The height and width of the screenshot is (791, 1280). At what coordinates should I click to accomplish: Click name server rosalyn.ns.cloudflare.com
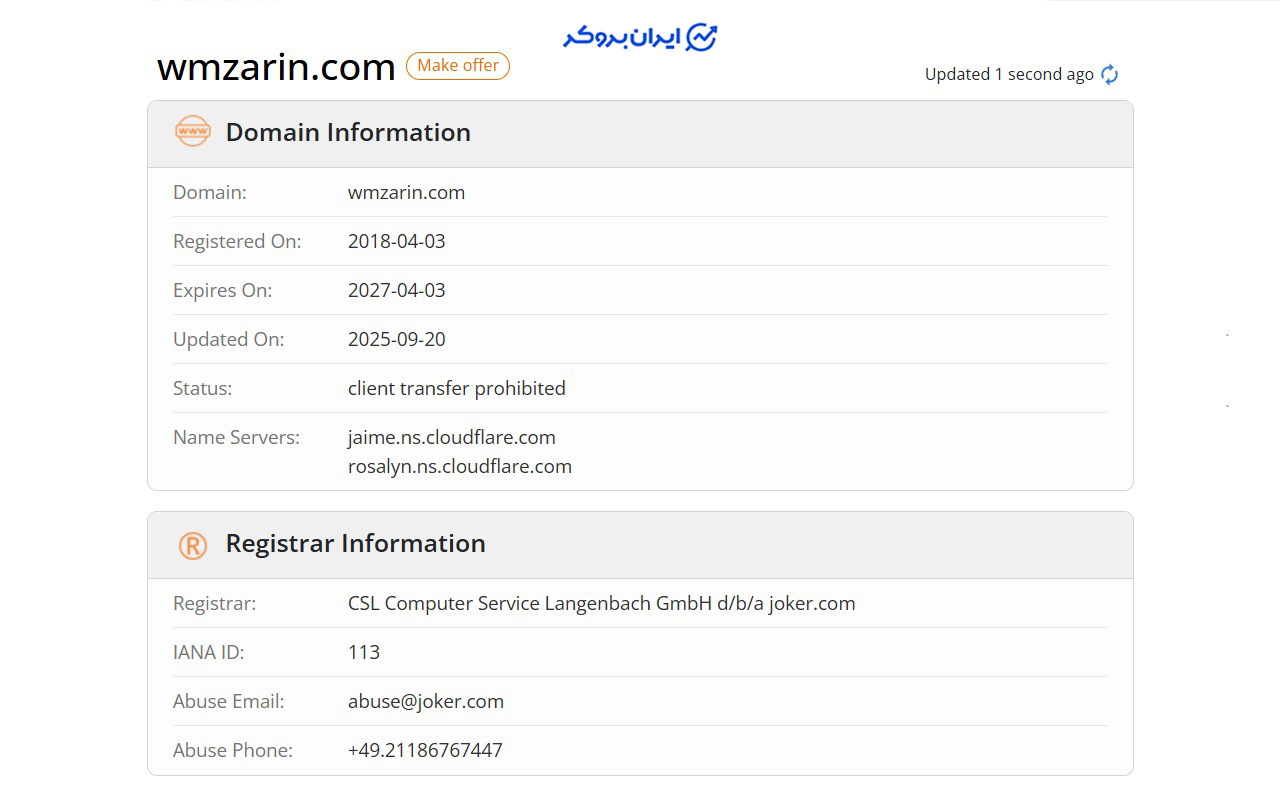click(x=460, y=466)
